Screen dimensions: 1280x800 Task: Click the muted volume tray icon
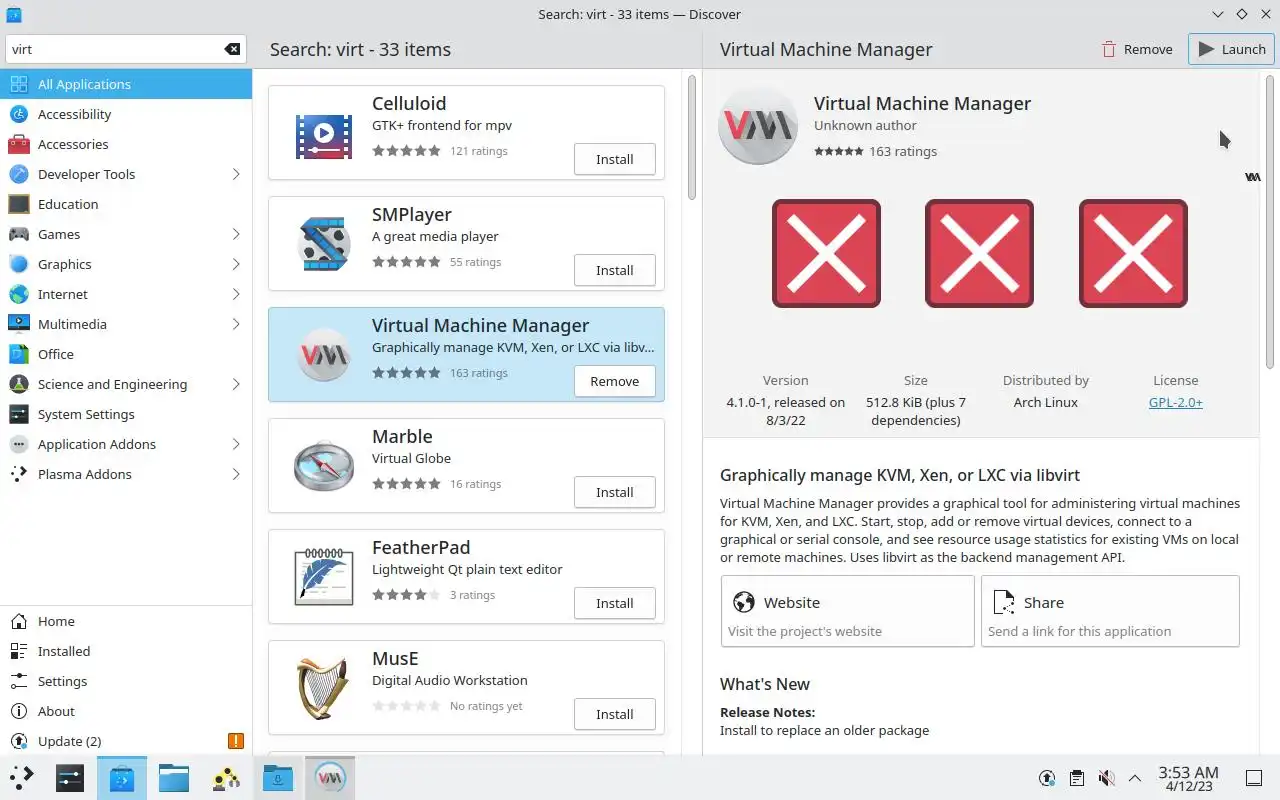tap(1106, 778)
